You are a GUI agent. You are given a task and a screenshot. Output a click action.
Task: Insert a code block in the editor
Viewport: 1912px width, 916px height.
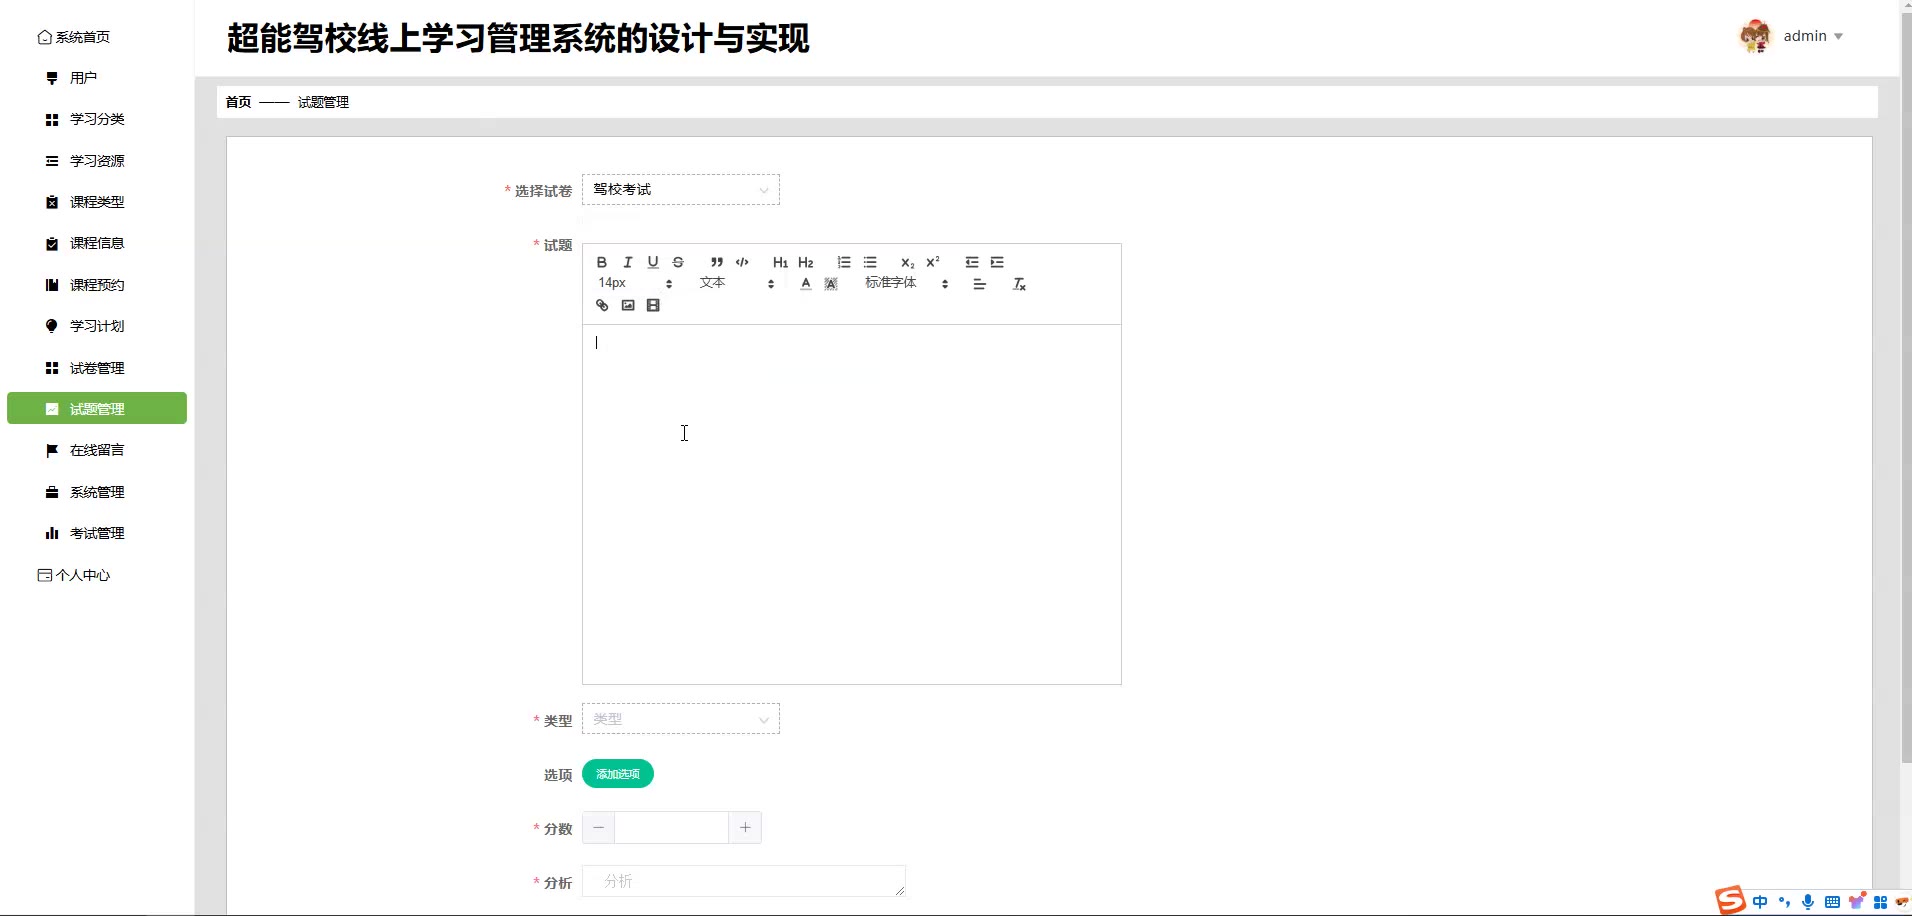coord(742,262)
